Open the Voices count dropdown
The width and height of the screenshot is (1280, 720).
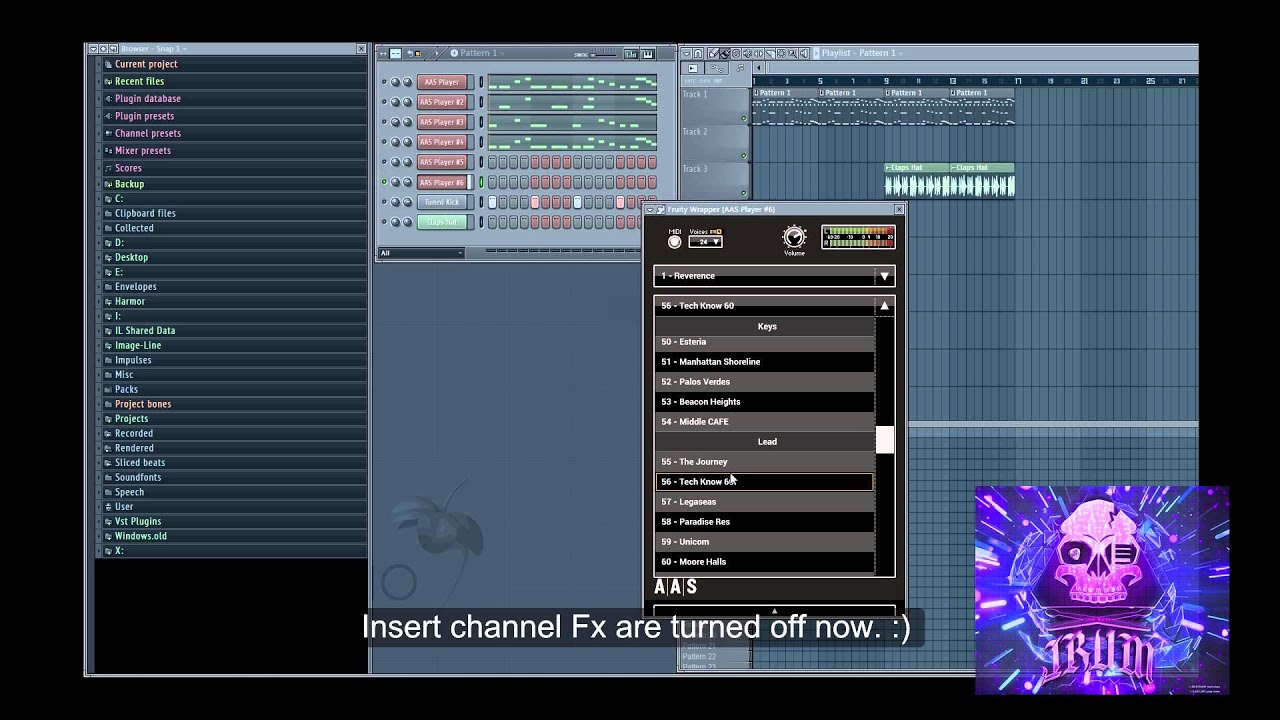click(x=706, y=242)
